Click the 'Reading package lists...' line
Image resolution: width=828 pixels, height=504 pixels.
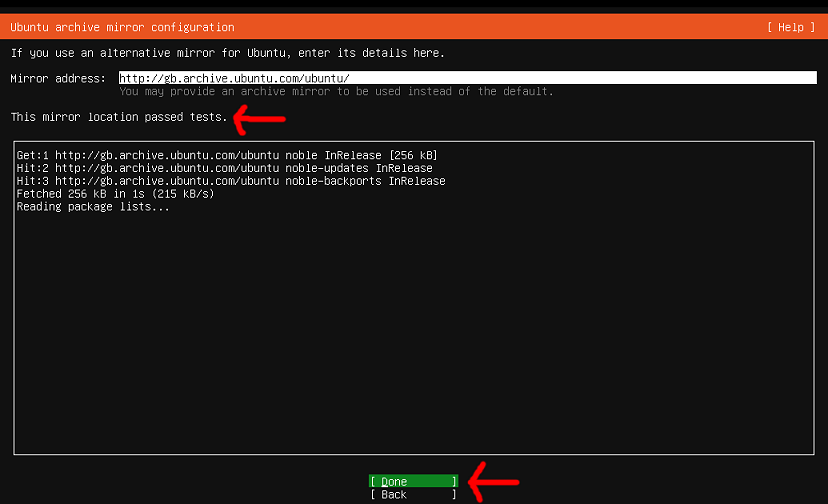tap(93, 207)
